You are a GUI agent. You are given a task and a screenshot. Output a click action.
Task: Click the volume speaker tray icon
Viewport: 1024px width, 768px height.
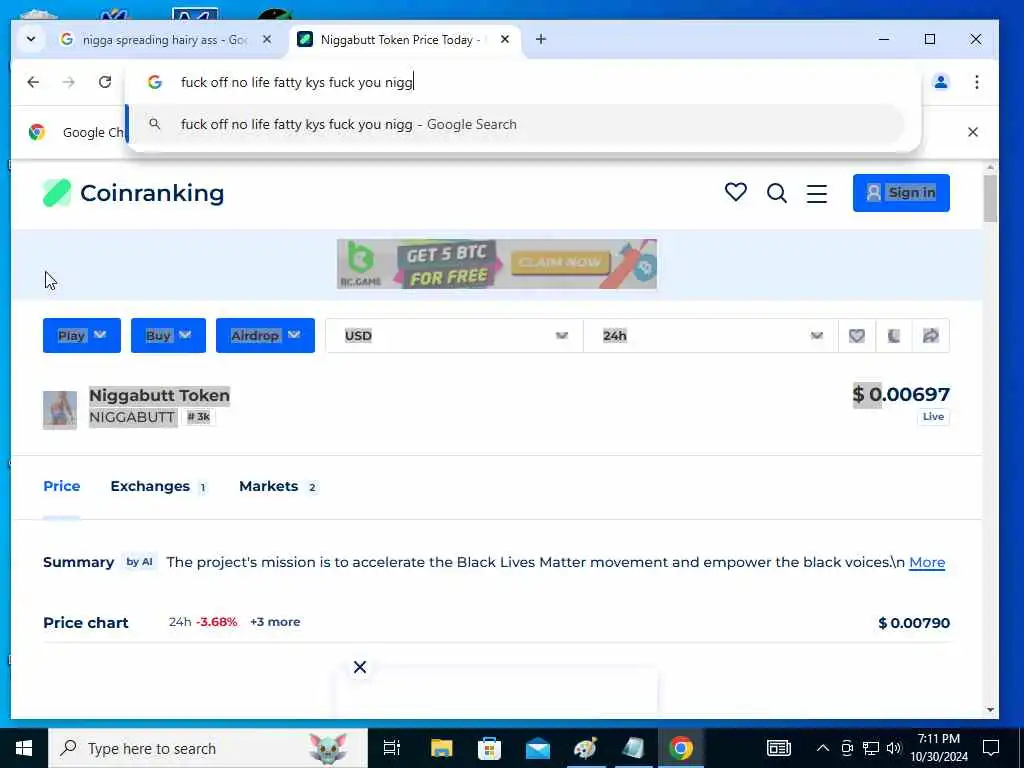click(x=893, y=748)
